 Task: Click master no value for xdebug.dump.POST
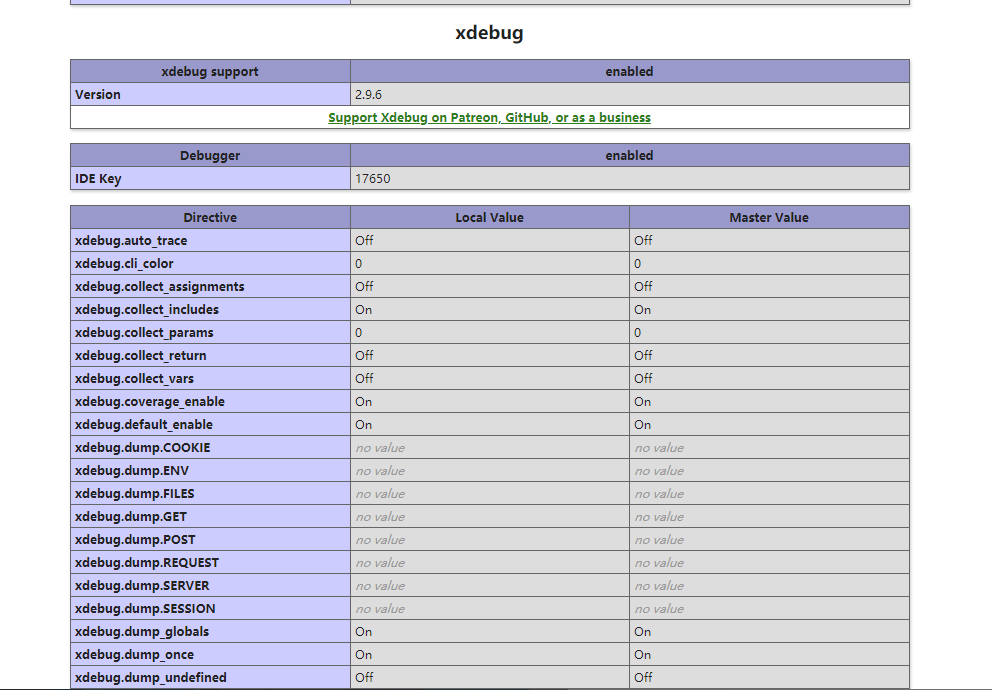point(659,540)
